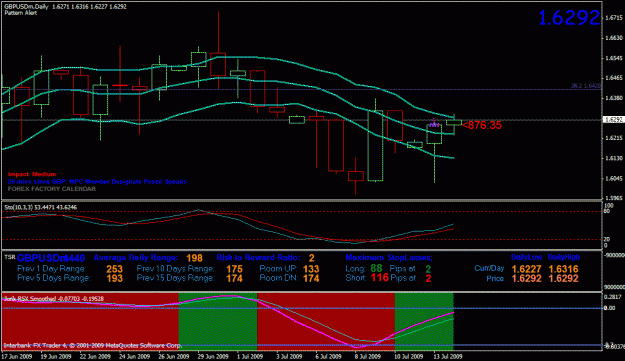Click the 1.6630 price axis label
Viewport: 625px width, 361px height.
tap(614, 38)
